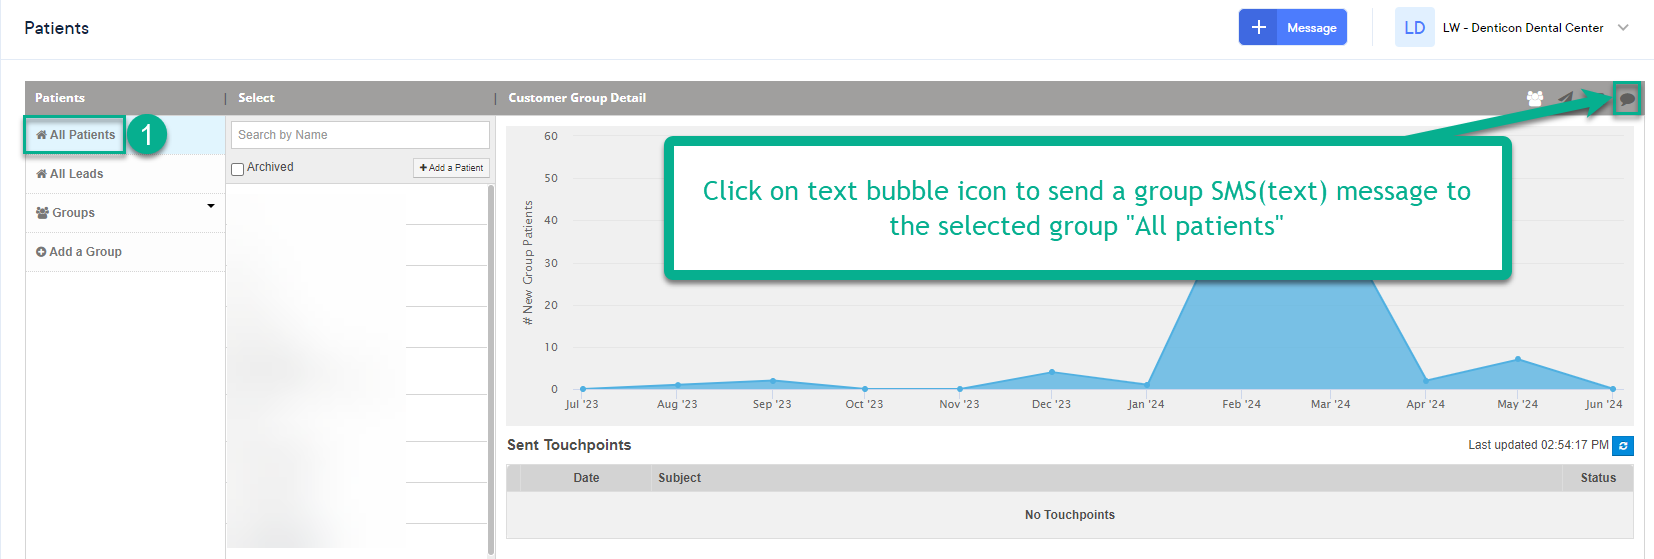The width and height of the screenshot is (1654, 559).
Task: Click the Search by Name field
Action: pyautogui.click(x=360, y=135)
